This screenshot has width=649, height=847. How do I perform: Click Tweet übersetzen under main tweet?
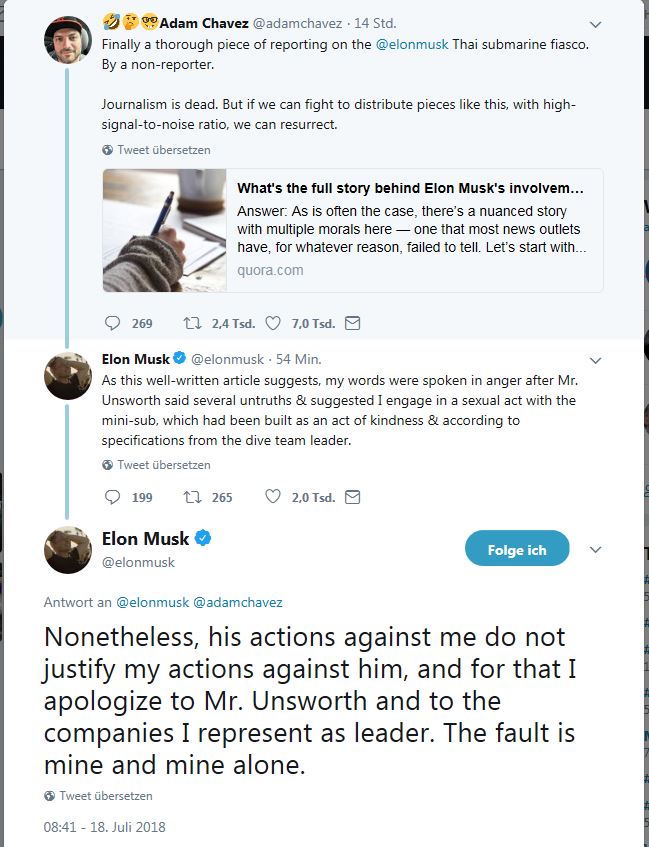pos(105,796)
